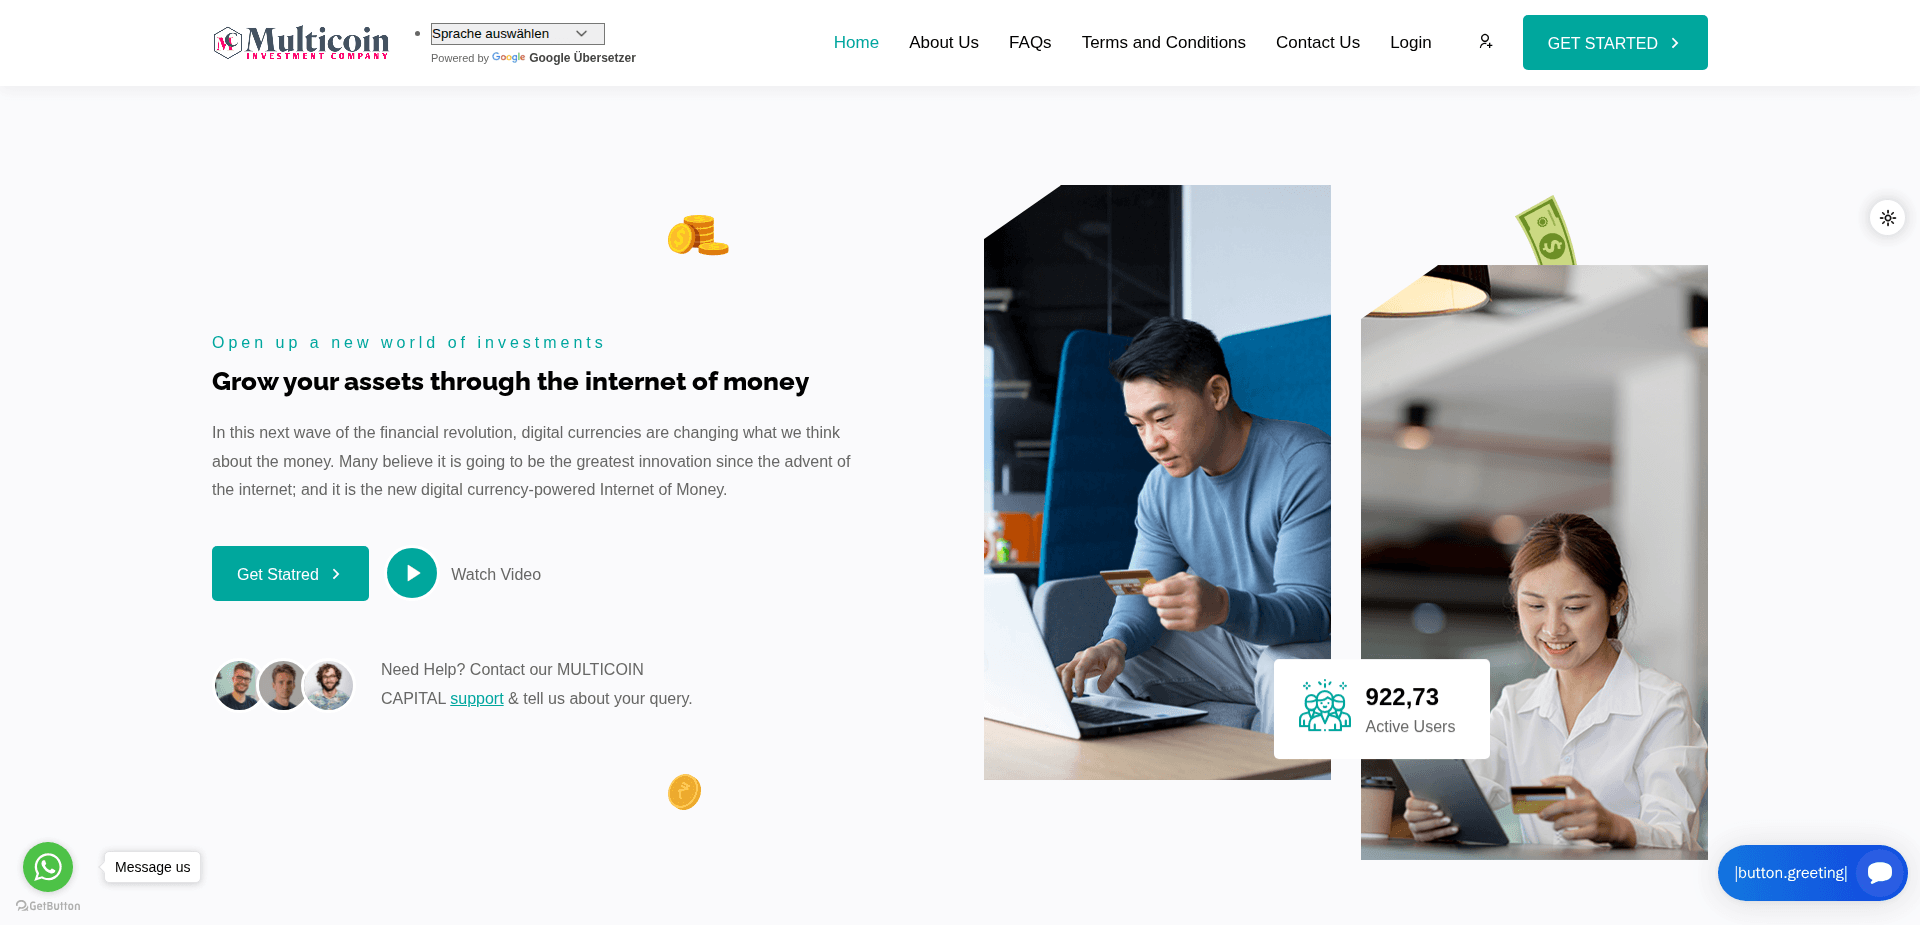The image size is (1920, 925).
Task: Open the user account icon in header
Action: pos(1485,42)
